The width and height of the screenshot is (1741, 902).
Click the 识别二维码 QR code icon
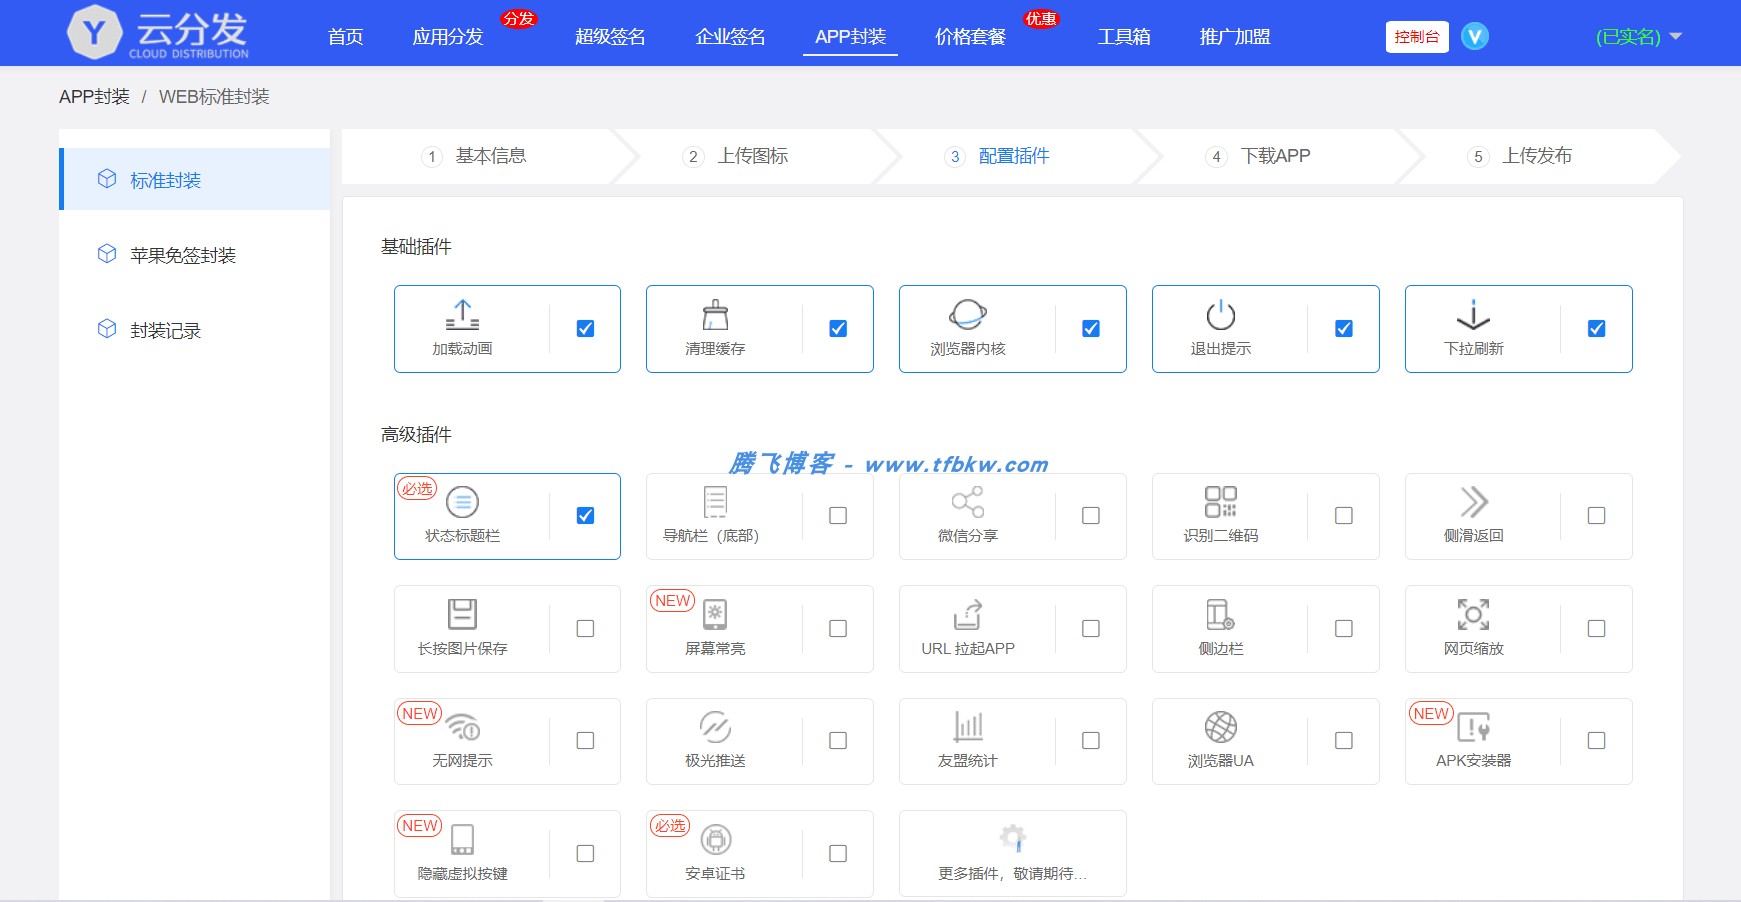coord(1221,502)
